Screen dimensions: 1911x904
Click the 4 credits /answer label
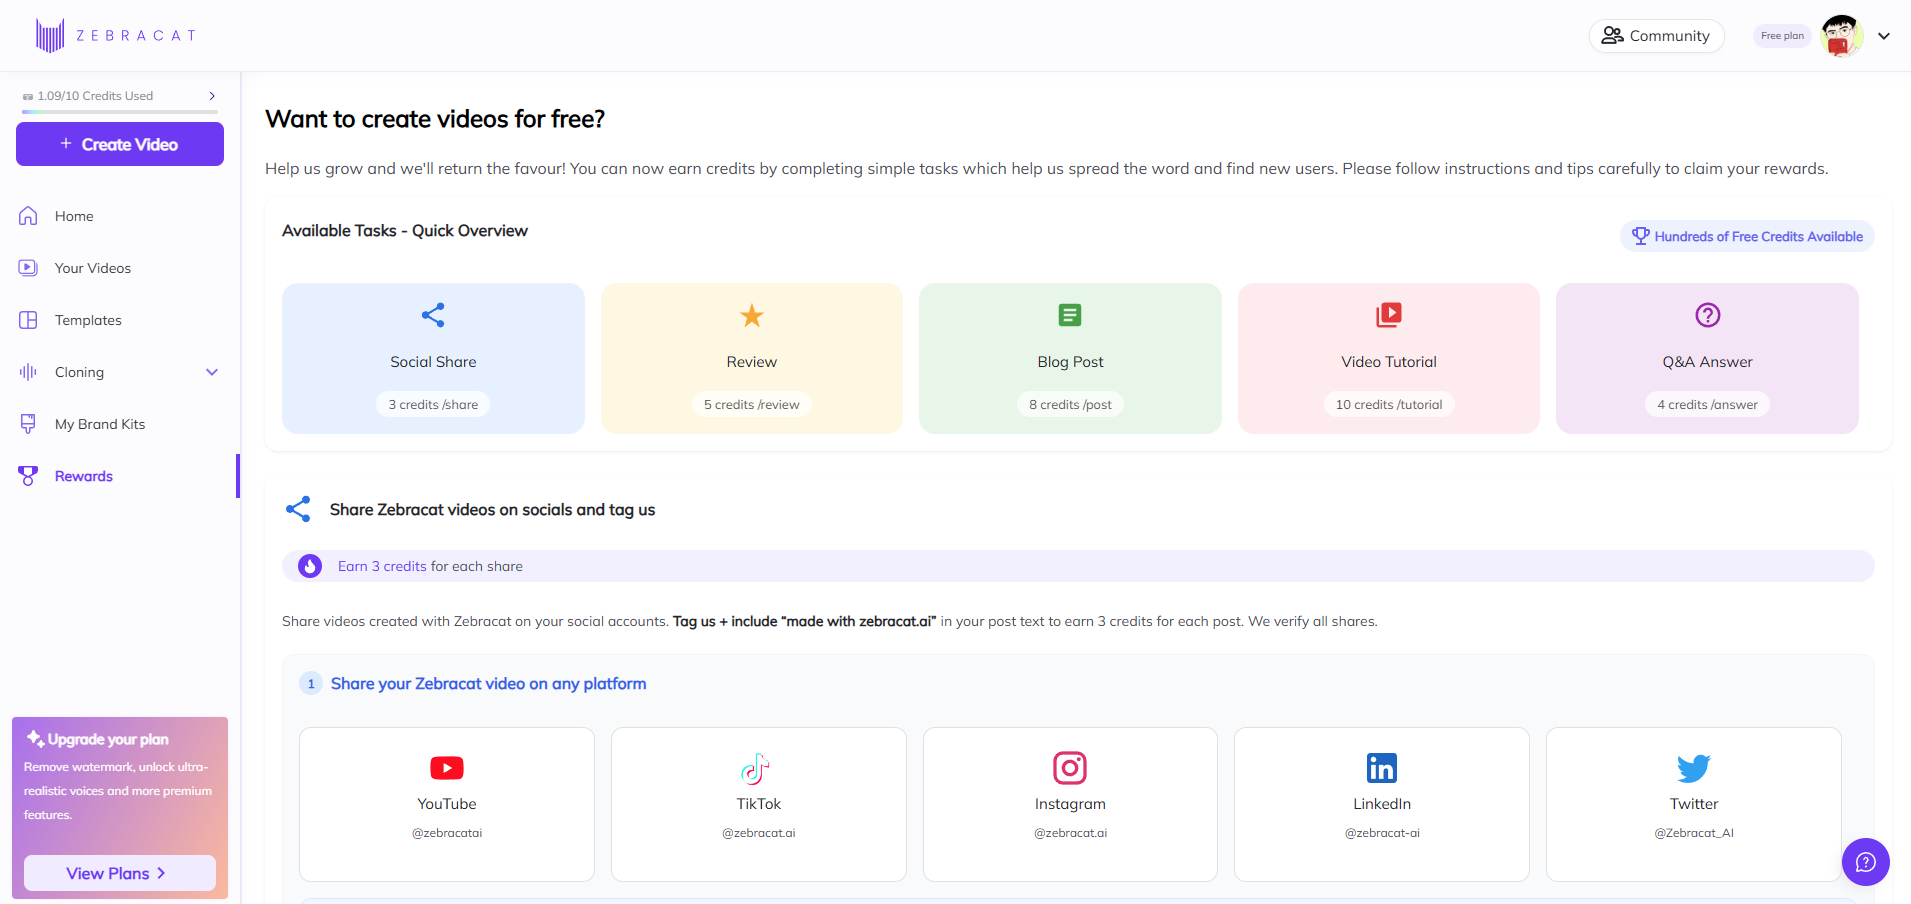point(1707,404)
